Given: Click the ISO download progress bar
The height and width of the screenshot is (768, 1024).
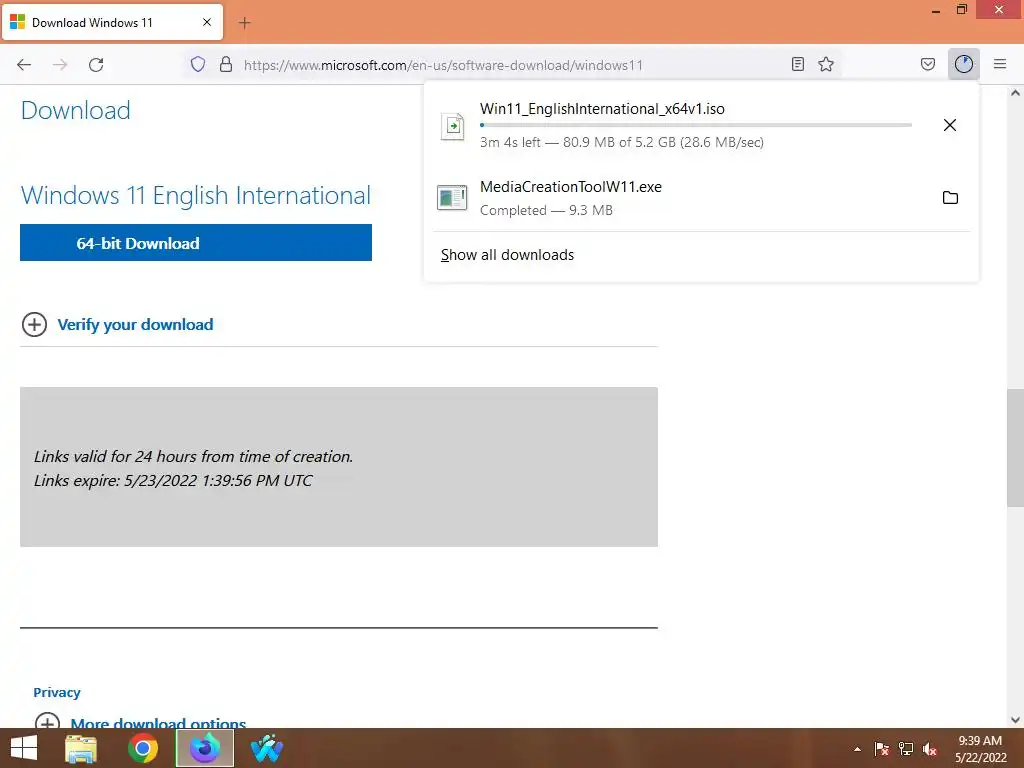Looking at the screenshot, I should pyautogui.click(x=696, y=125).
